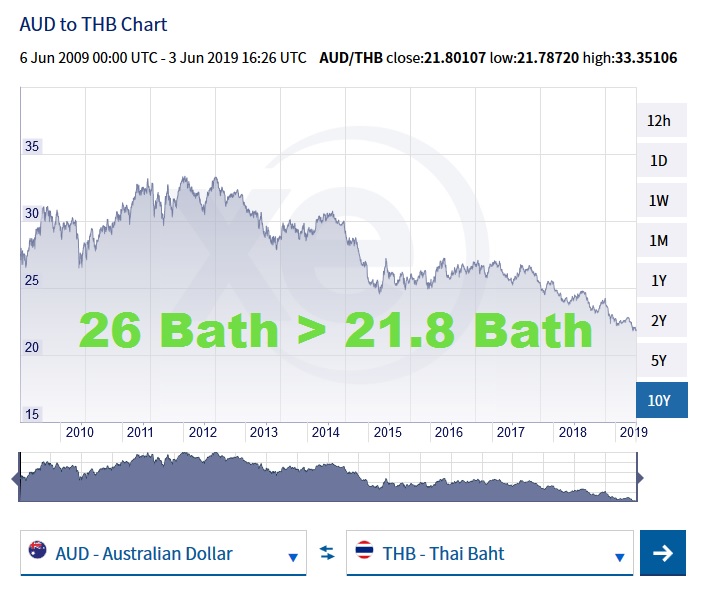The height and width of the screenshot is (602, 712).
Task: Switch chart to 1W range
Action: (658, 201)
